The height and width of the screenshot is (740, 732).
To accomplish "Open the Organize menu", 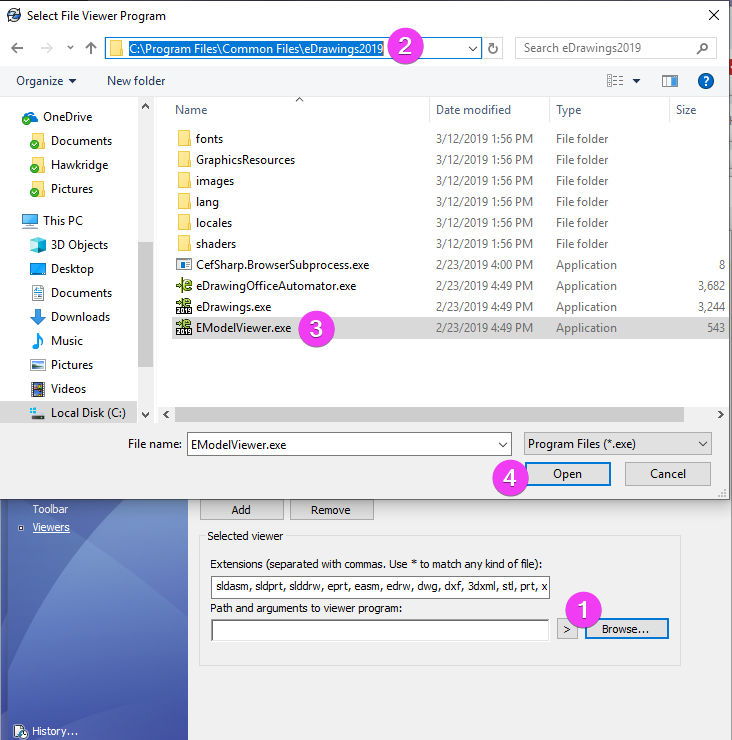I will [46, 81].
